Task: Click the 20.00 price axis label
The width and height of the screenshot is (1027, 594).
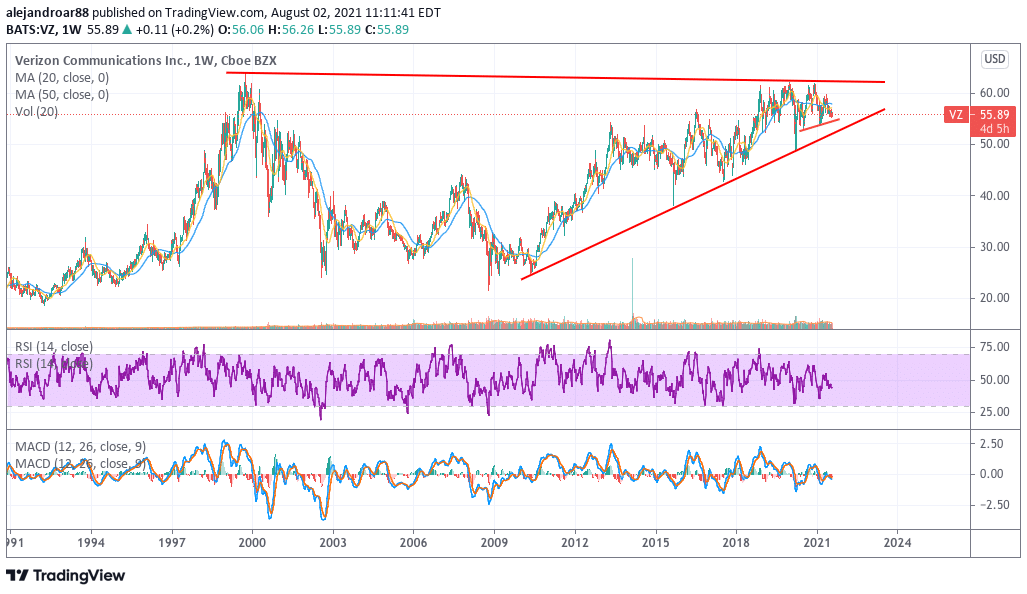Action: tap(994, 297)
